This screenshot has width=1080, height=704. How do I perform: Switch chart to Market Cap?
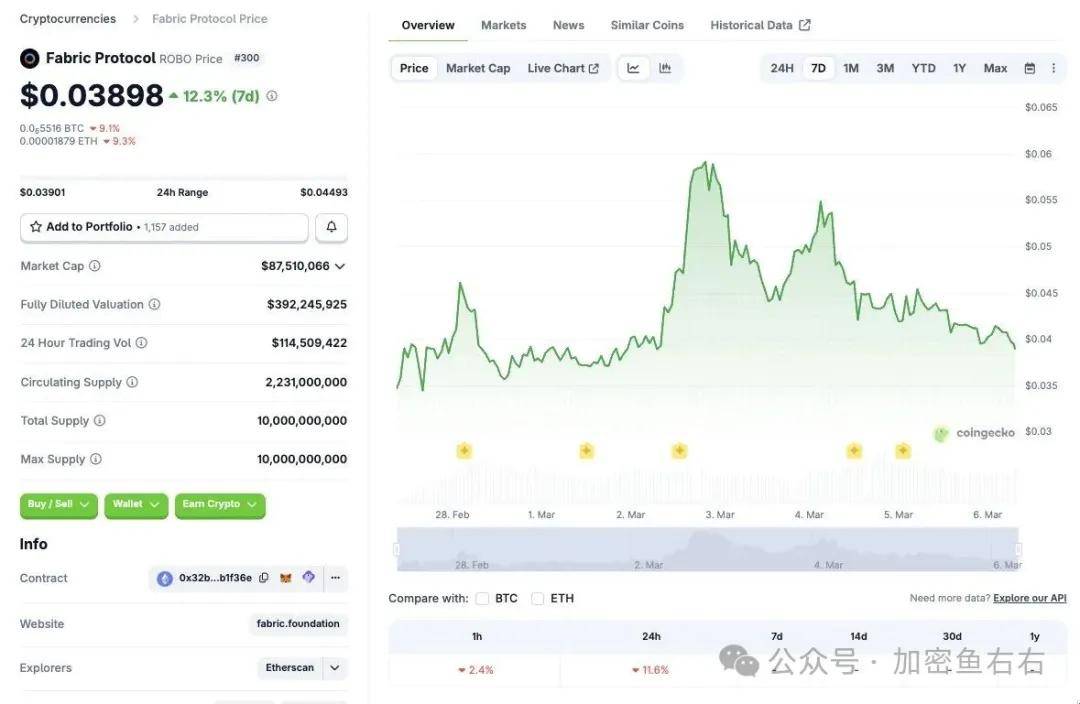[x=478, y=68]
